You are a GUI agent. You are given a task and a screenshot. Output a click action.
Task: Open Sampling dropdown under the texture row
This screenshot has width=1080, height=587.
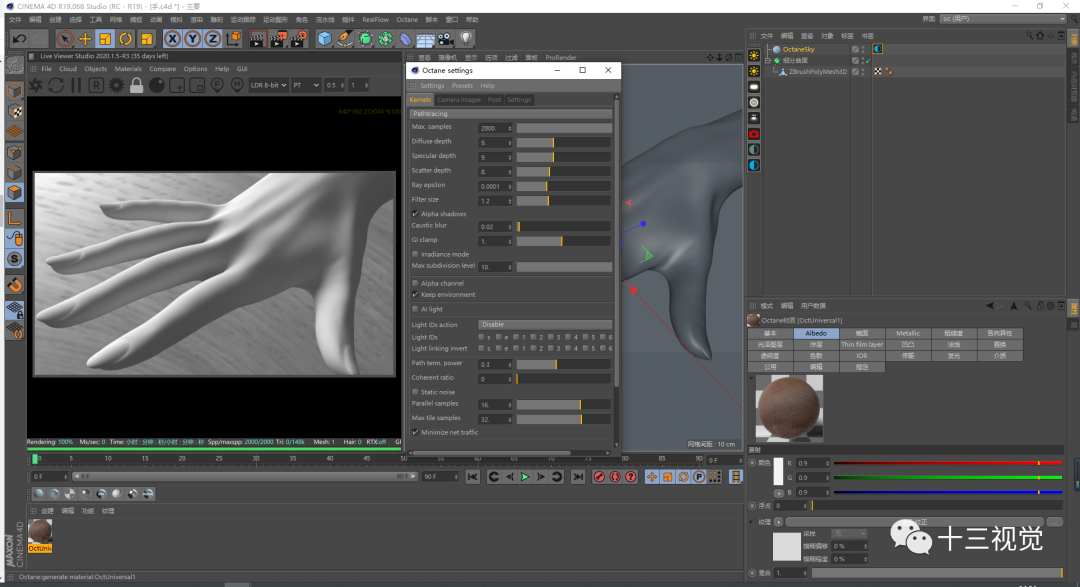[x=849, y=534]
